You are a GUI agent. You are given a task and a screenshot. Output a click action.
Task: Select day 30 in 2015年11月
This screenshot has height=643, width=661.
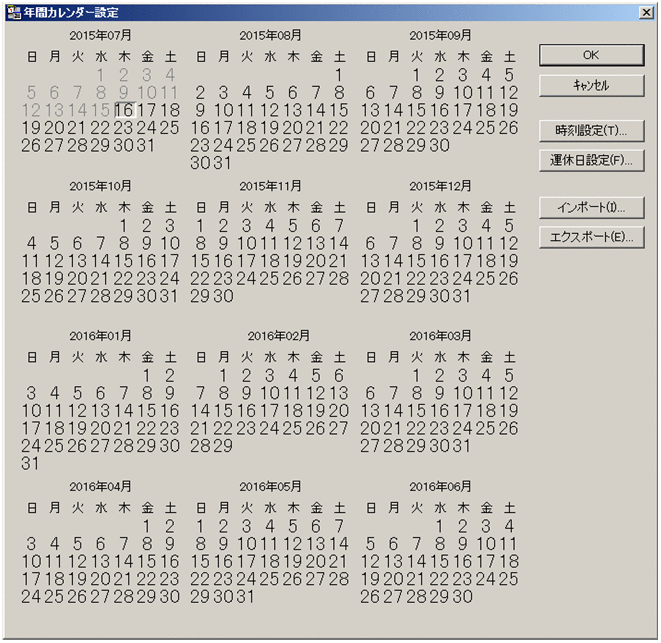[x=223, y=296]
